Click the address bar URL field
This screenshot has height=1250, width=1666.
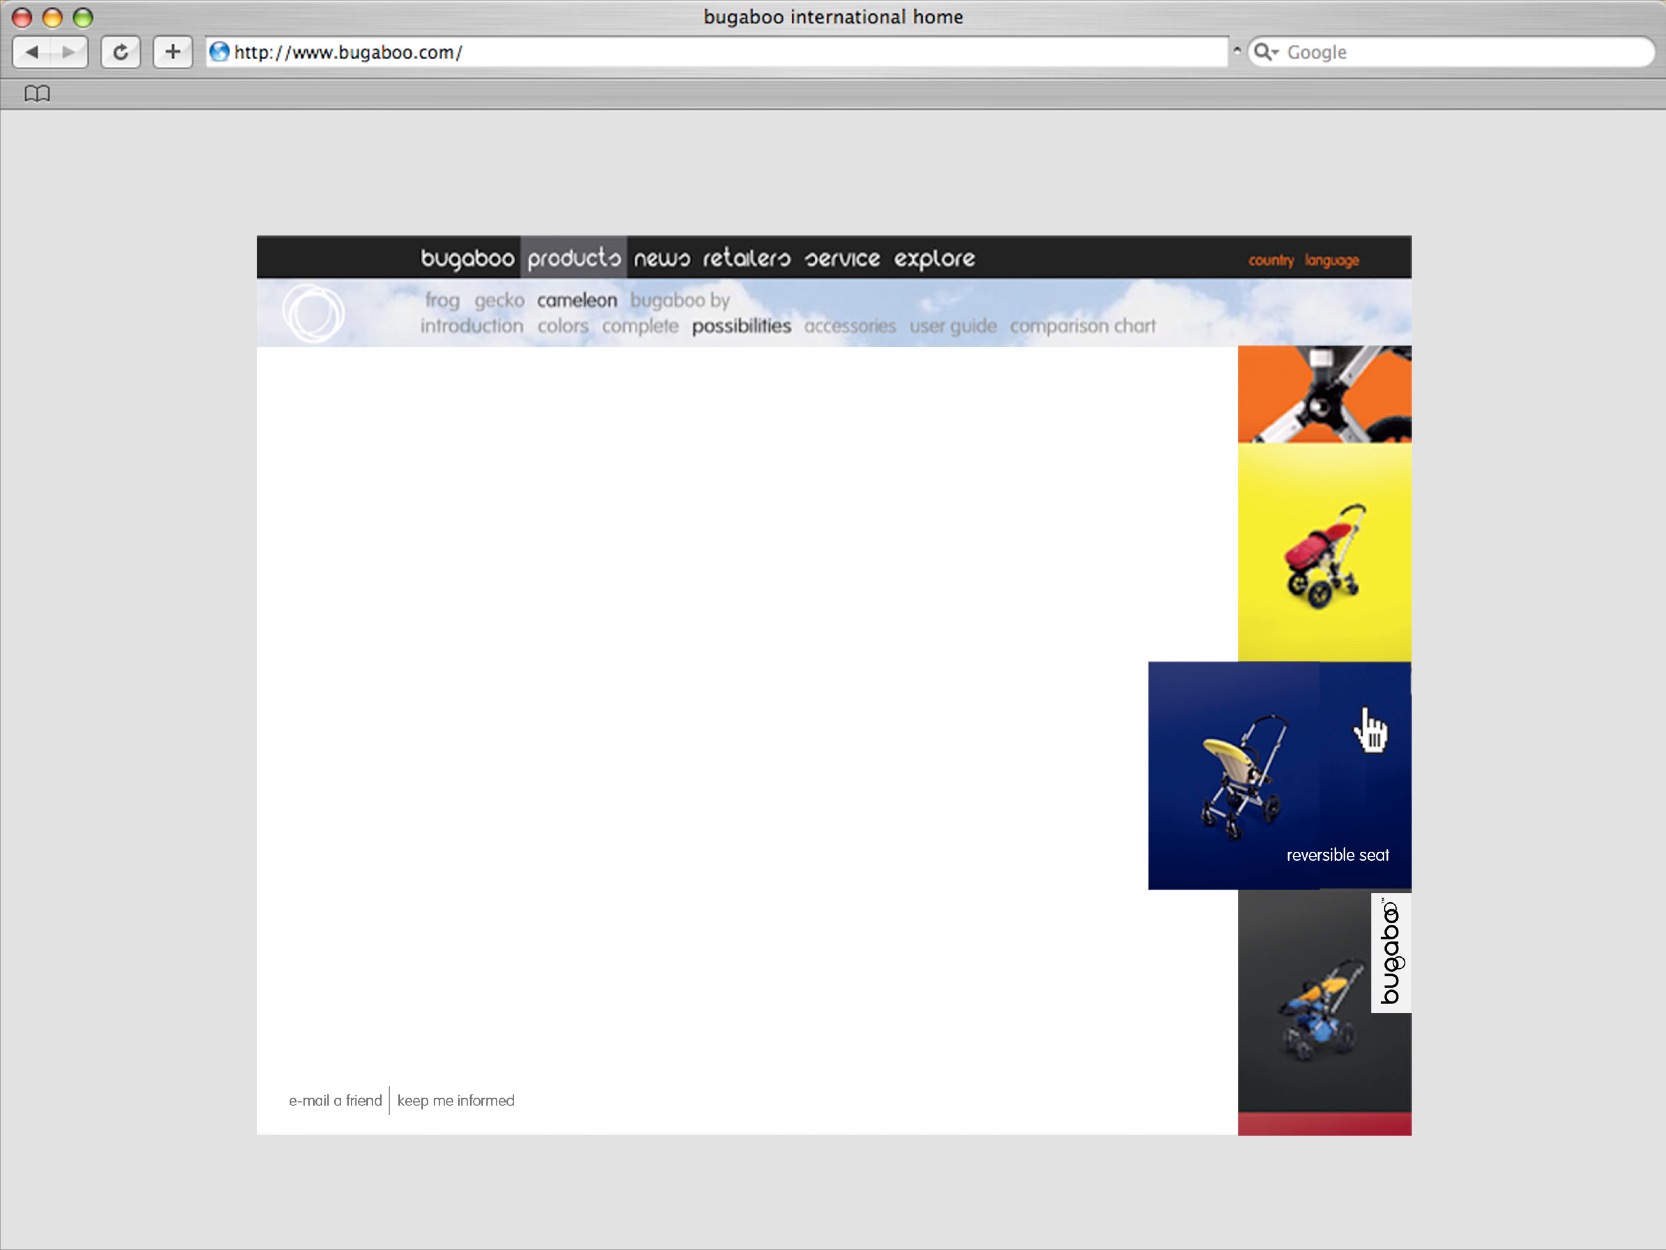tap(717, 52)
